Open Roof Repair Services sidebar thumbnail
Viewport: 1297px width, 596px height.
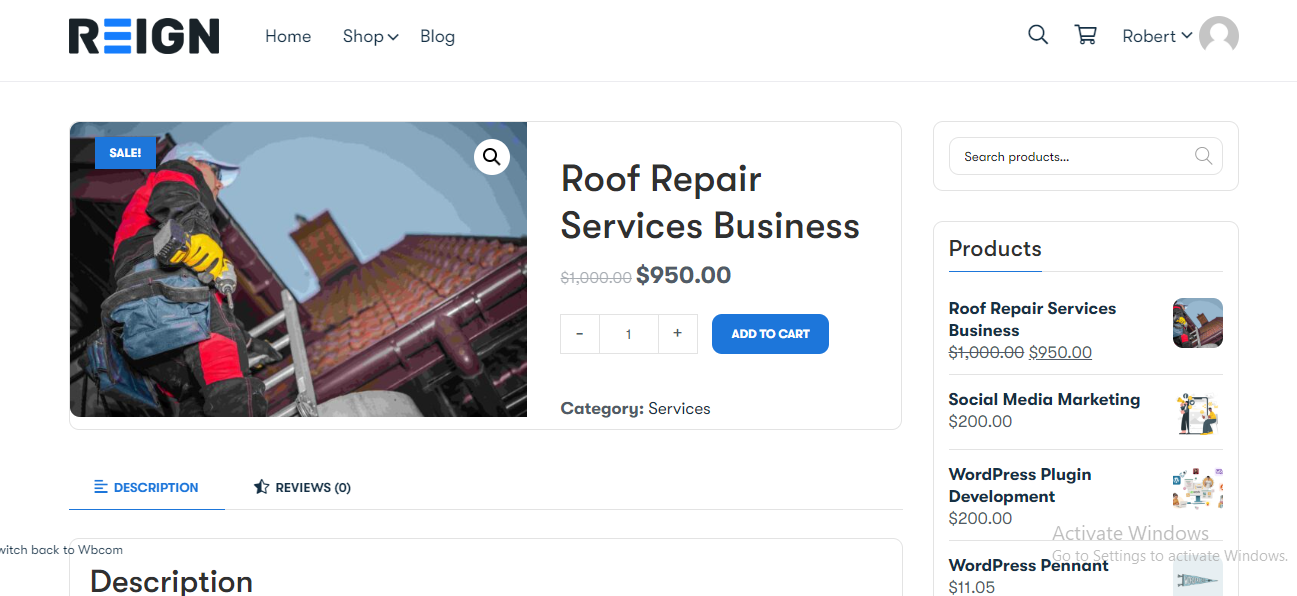point(1198,323)
